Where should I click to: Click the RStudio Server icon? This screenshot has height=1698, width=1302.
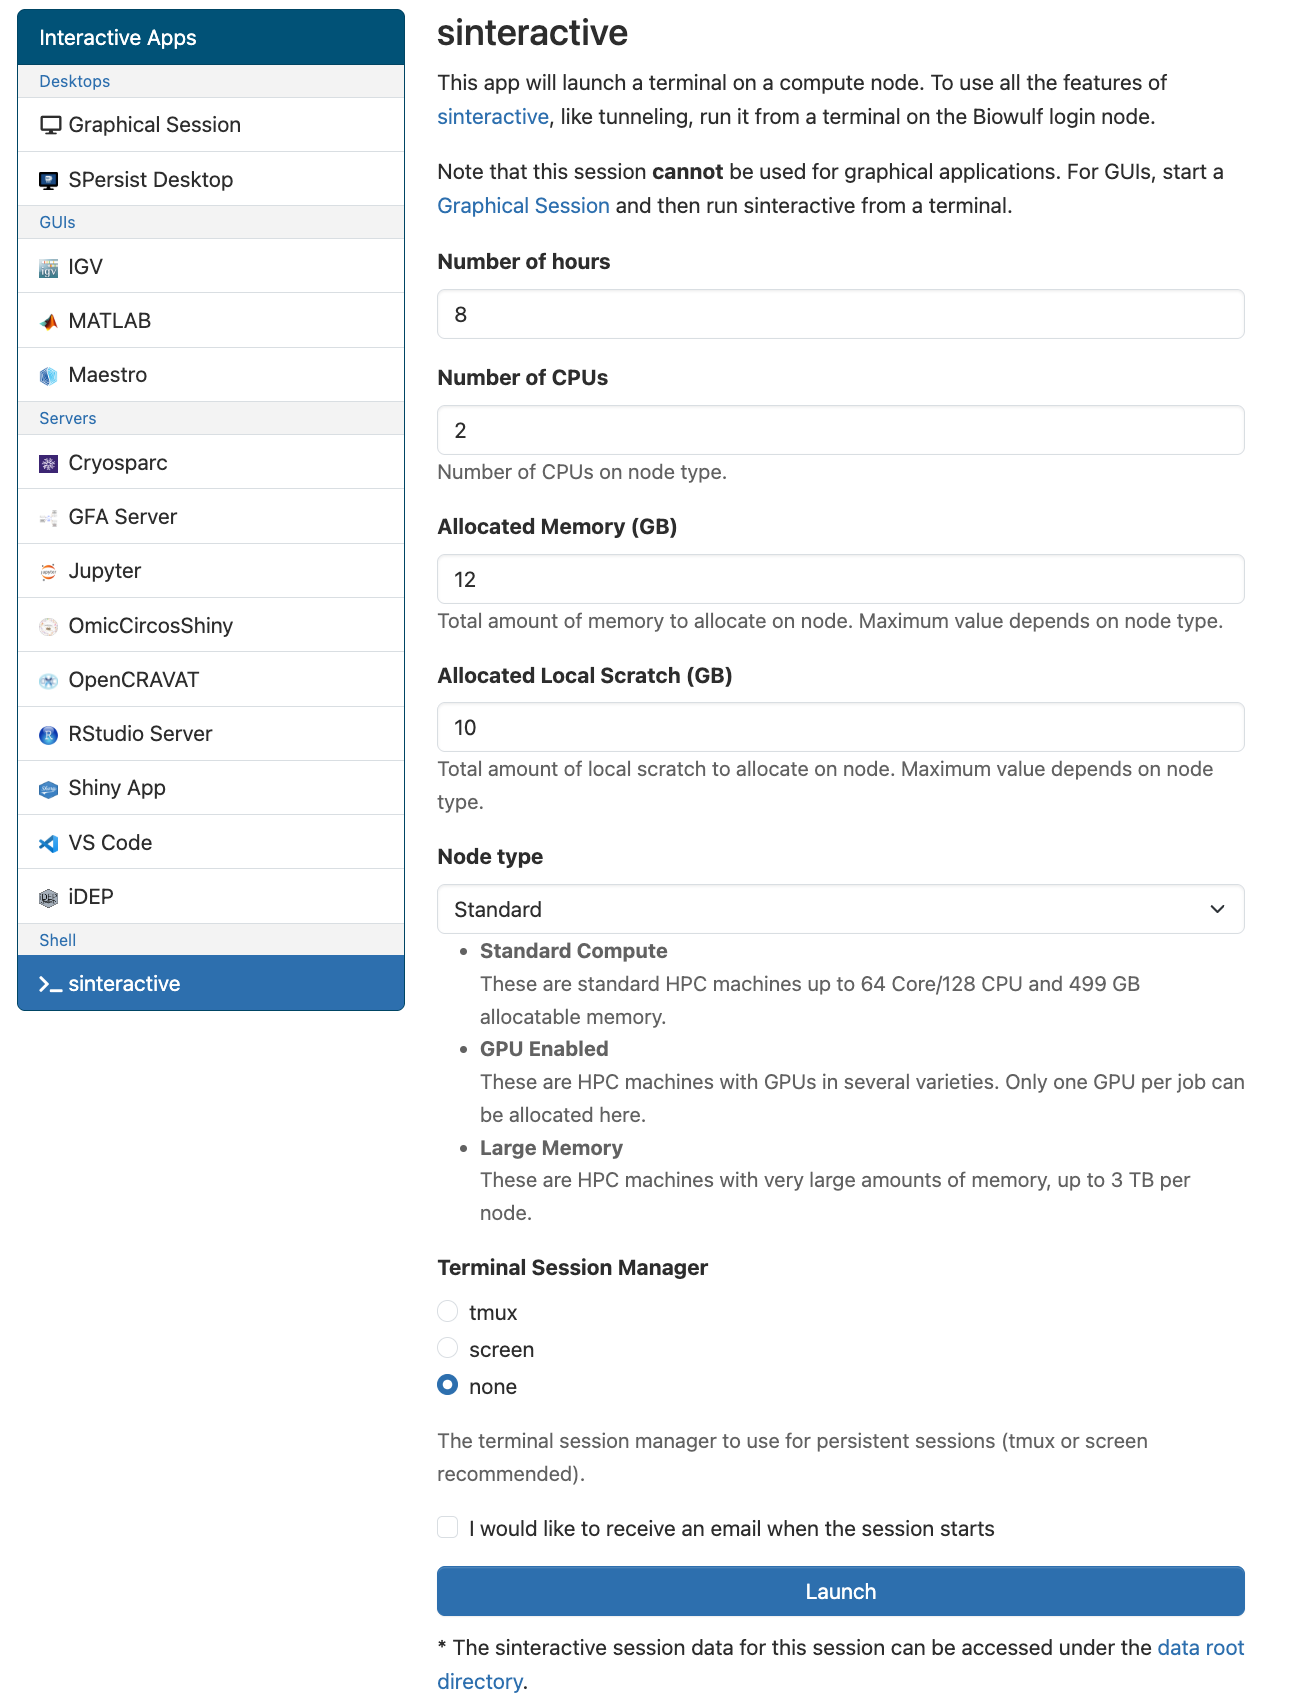pos(49,734)
